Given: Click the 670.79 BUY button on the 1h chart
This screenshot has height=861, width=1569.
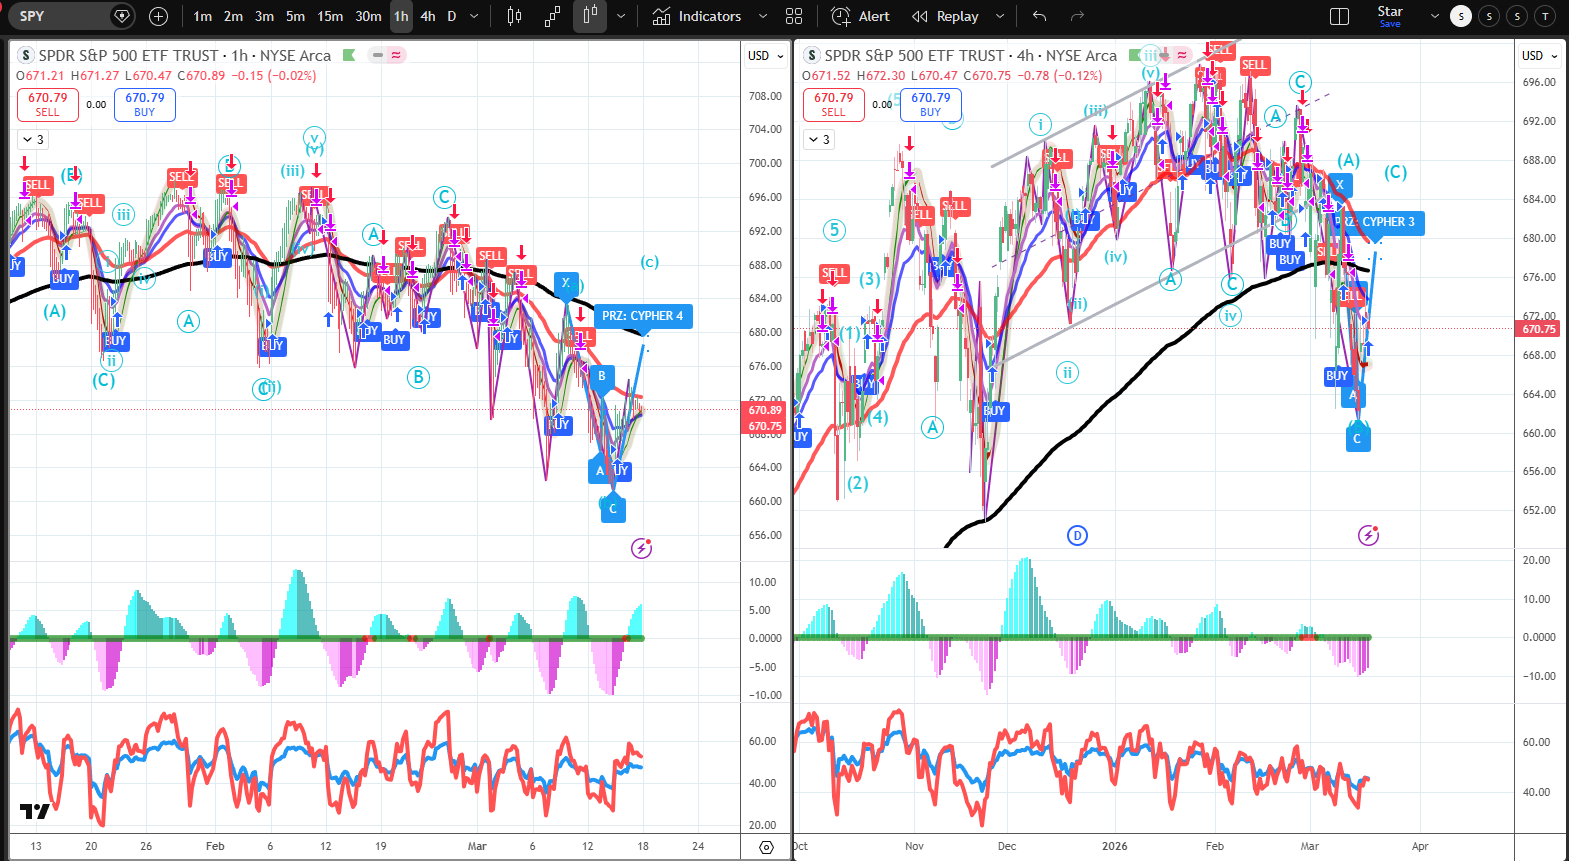Looking at the screenshot, I should coord(145,105).
